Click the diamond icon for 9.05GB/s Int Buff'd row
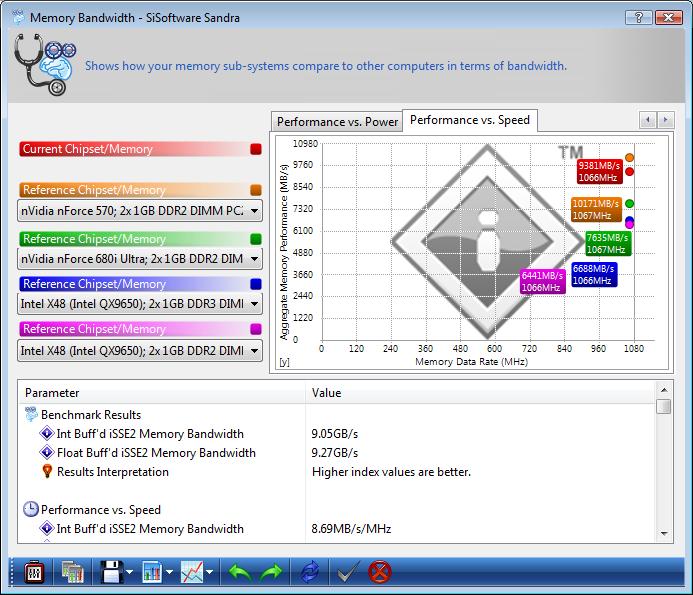This screenshot has height=595, width=693. (x=47, y=433)
